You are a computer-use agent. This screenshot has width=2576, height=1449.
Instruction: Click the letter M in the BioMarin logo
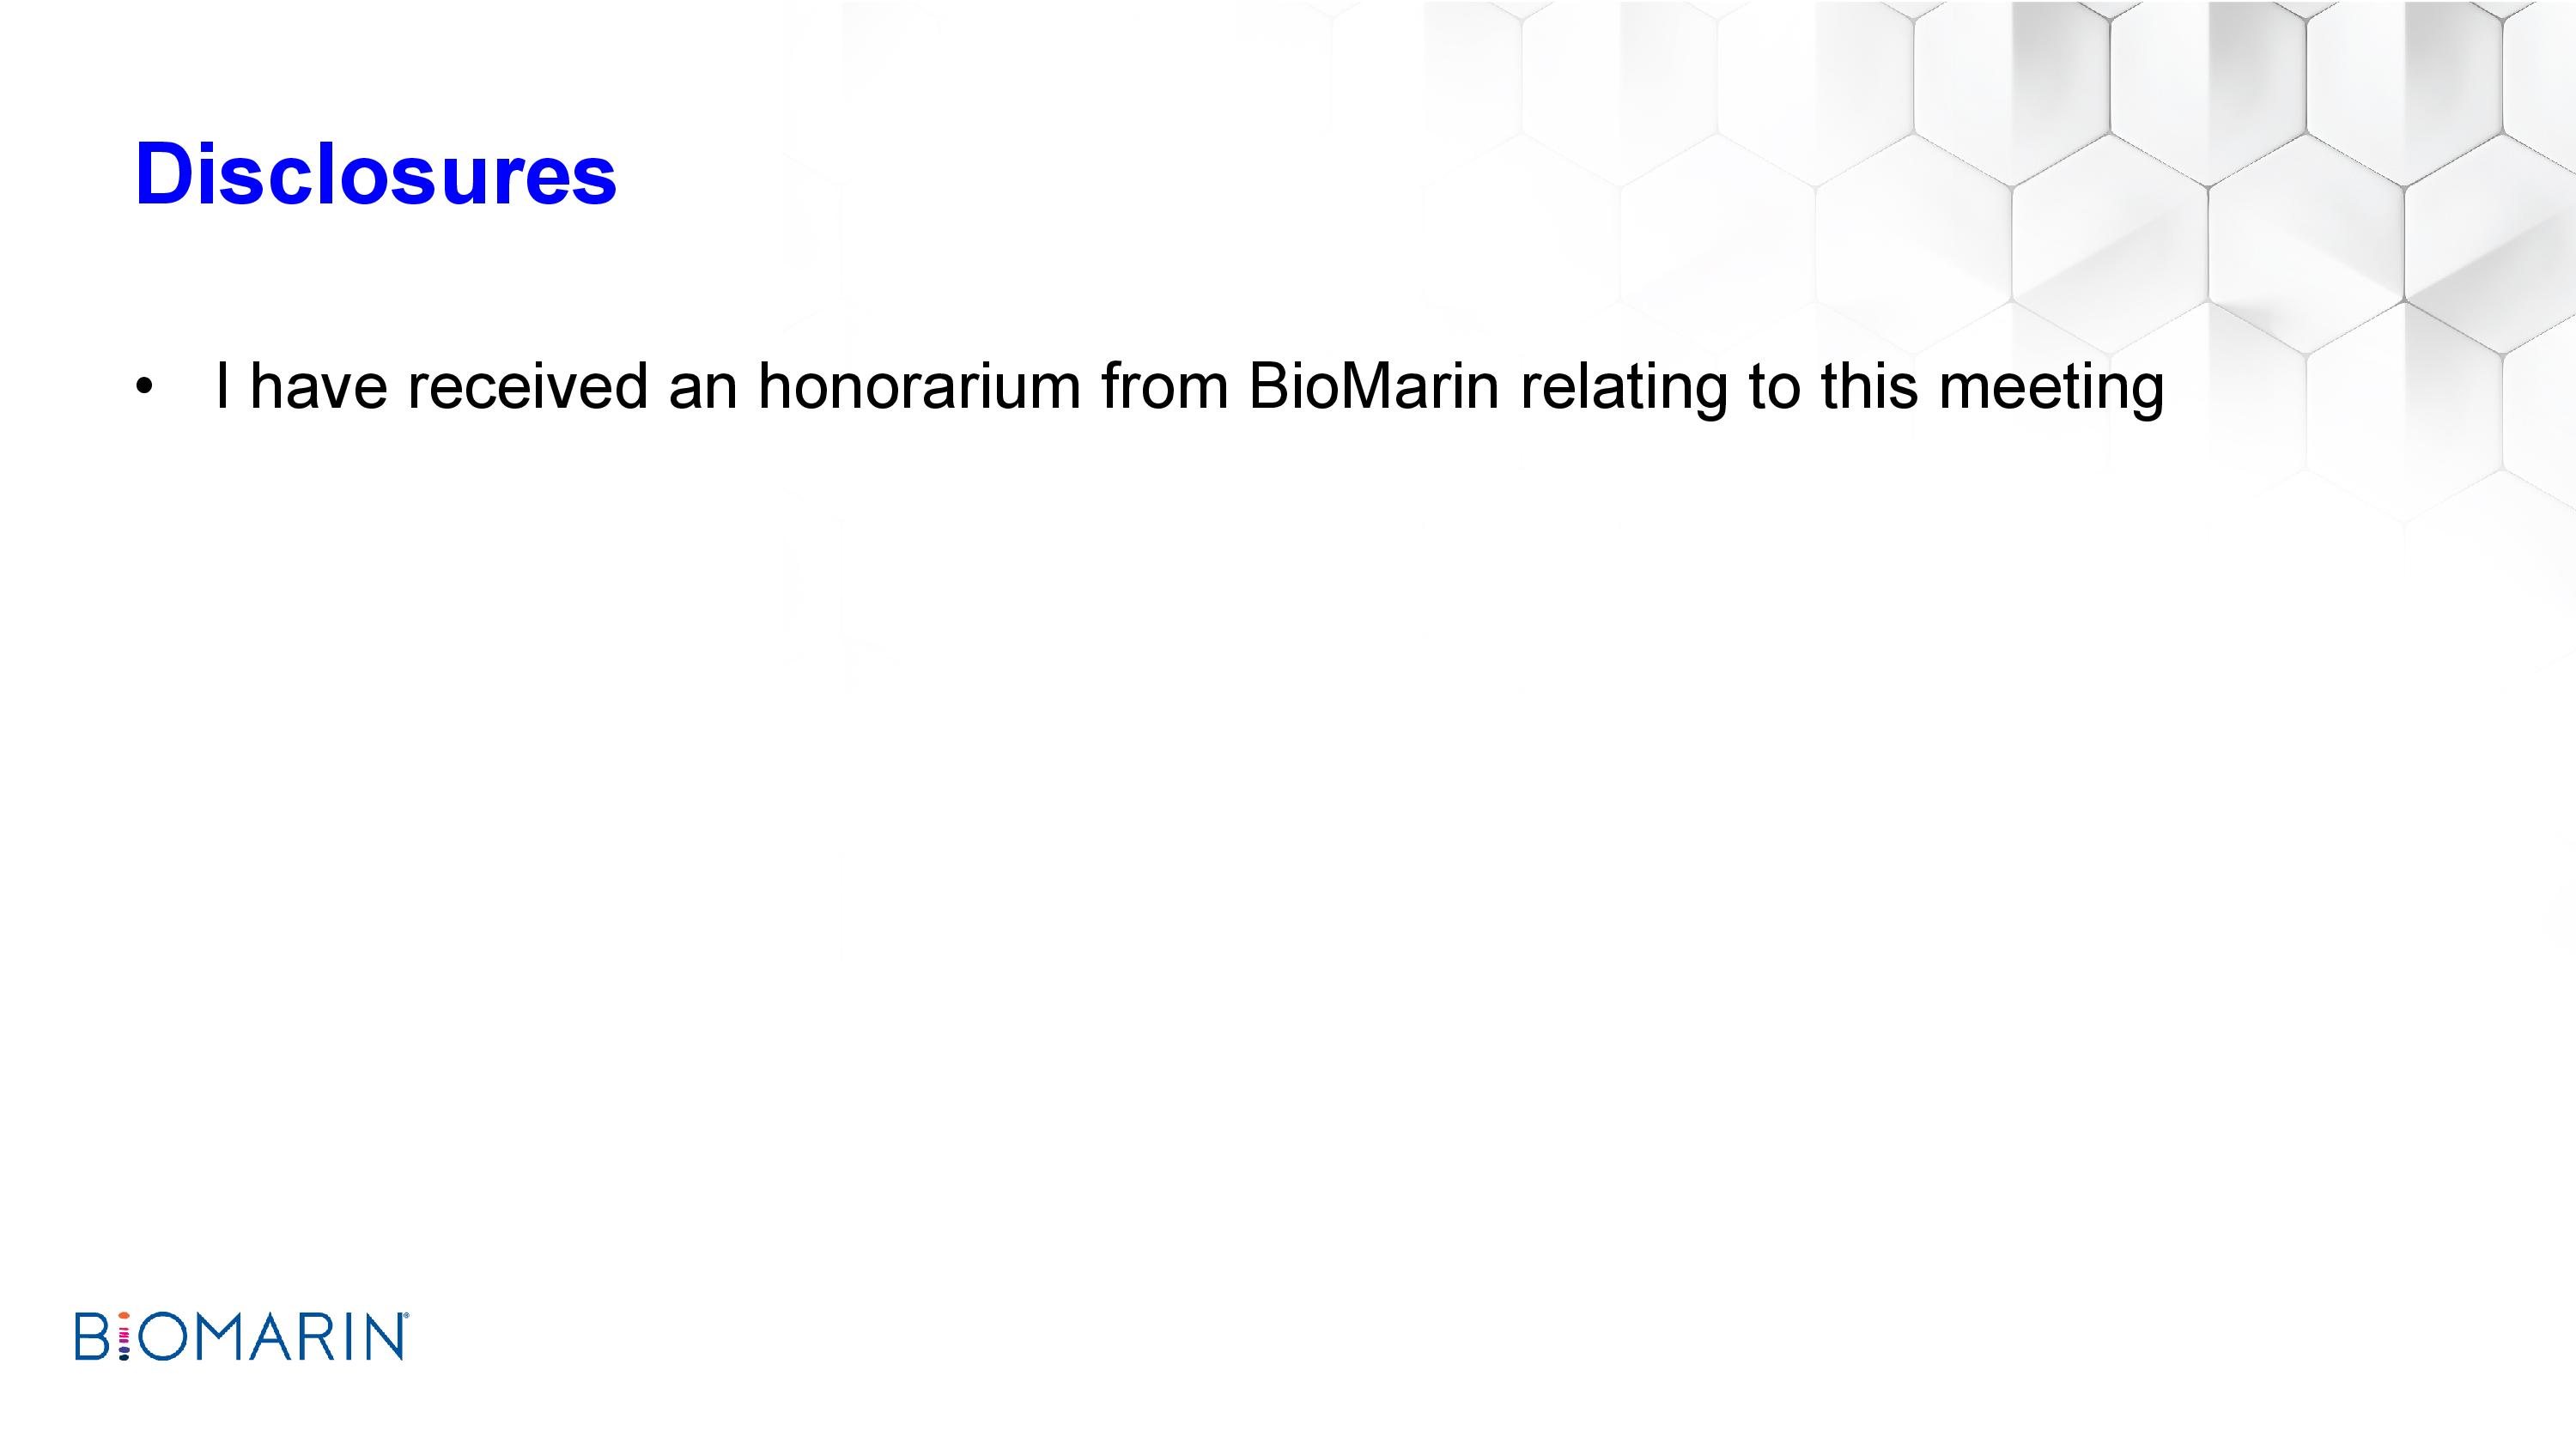(217, 1336)
